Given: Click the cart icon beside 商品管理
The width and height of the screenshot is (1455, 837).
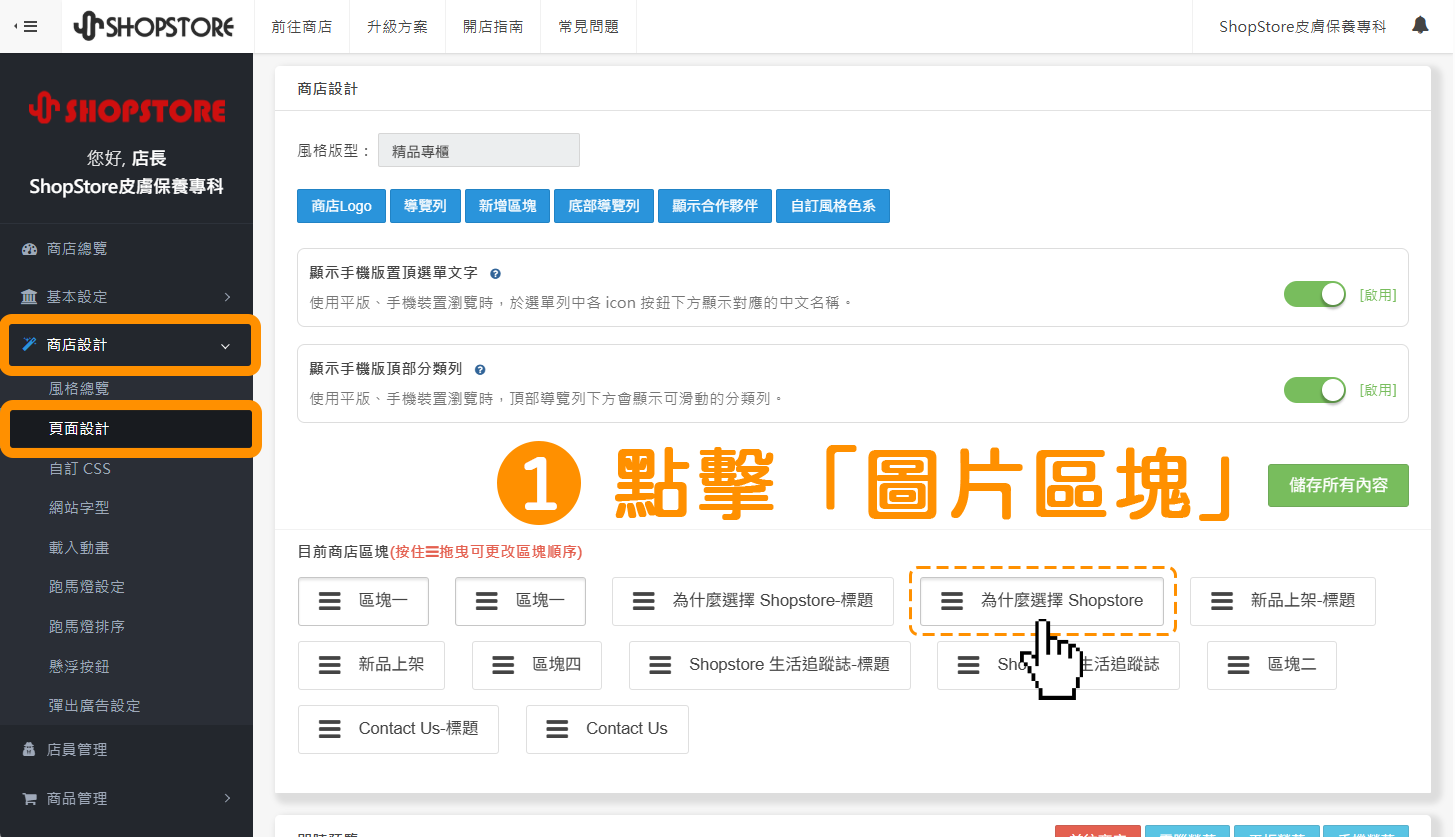Looking at the screenshot, I should point(29,798).
